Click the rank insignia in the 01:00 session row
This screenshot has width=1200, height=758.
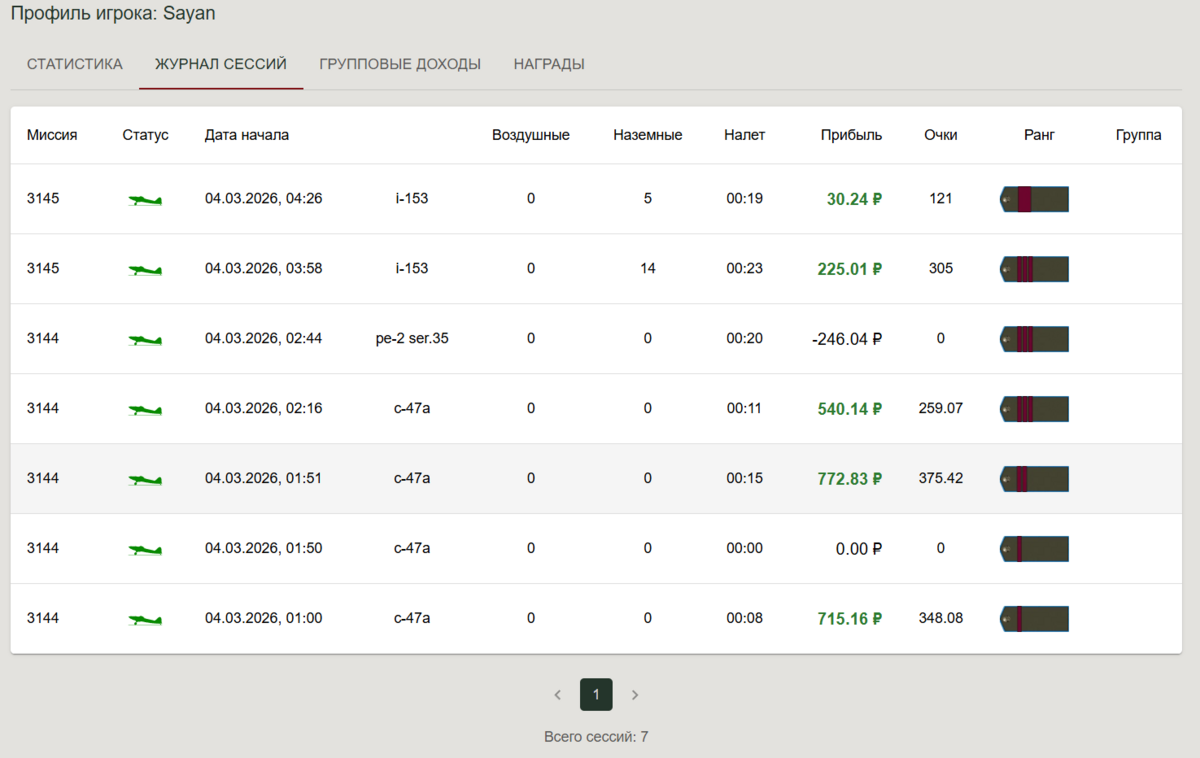point(1034,619)
